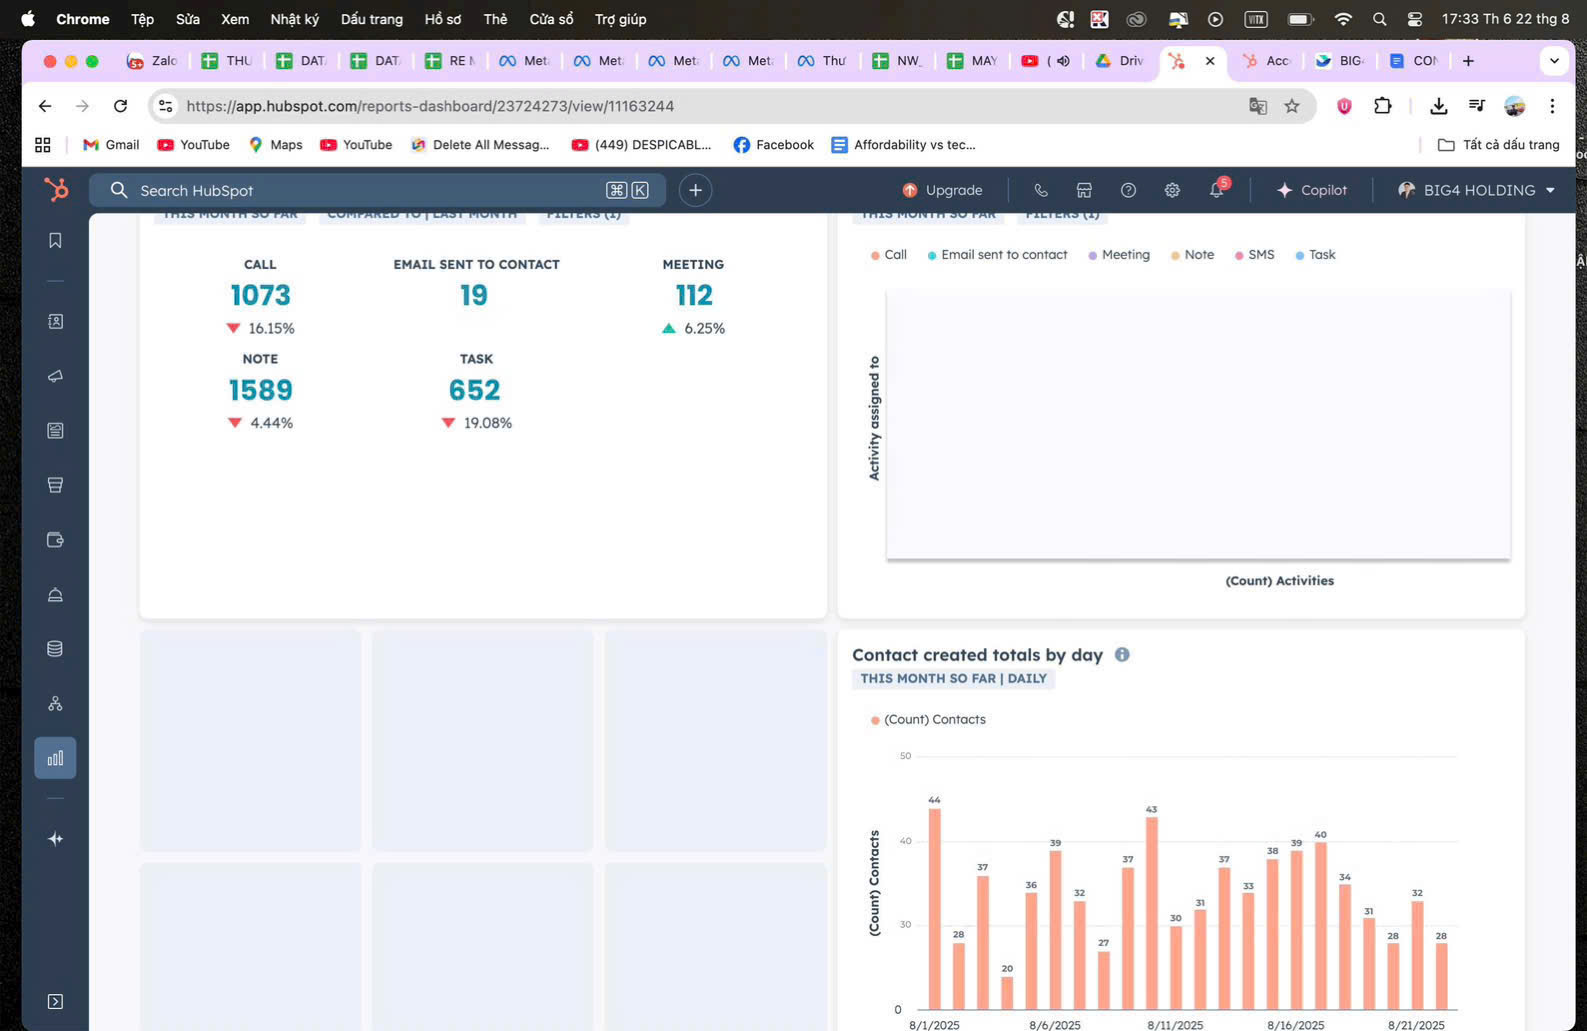Show info for Contact created totals report

(1122, 655)
